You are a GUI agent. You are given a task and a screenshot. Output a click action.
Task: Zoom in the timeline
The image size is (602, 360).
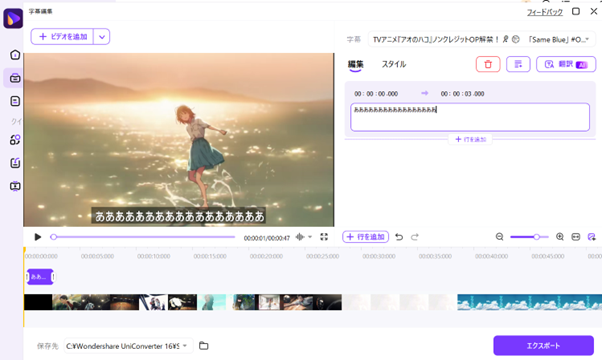[x=560, y=237]
